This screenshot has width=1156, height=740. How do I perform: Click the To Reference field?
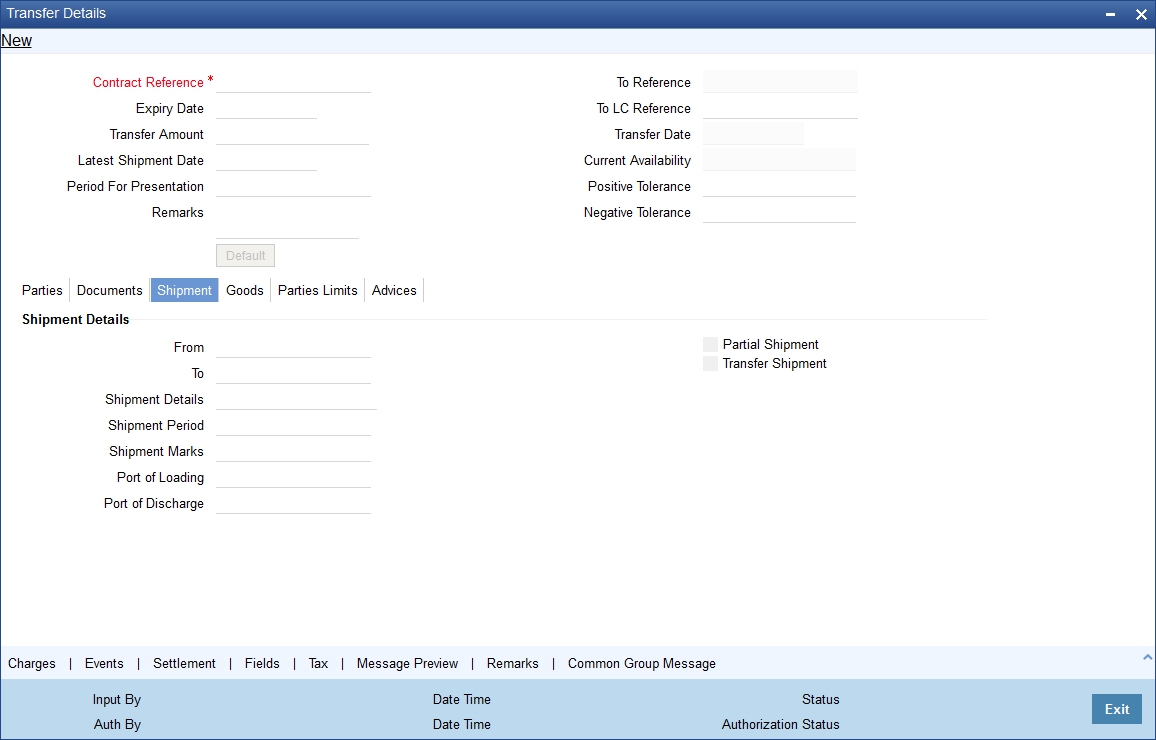coord(780,82)
